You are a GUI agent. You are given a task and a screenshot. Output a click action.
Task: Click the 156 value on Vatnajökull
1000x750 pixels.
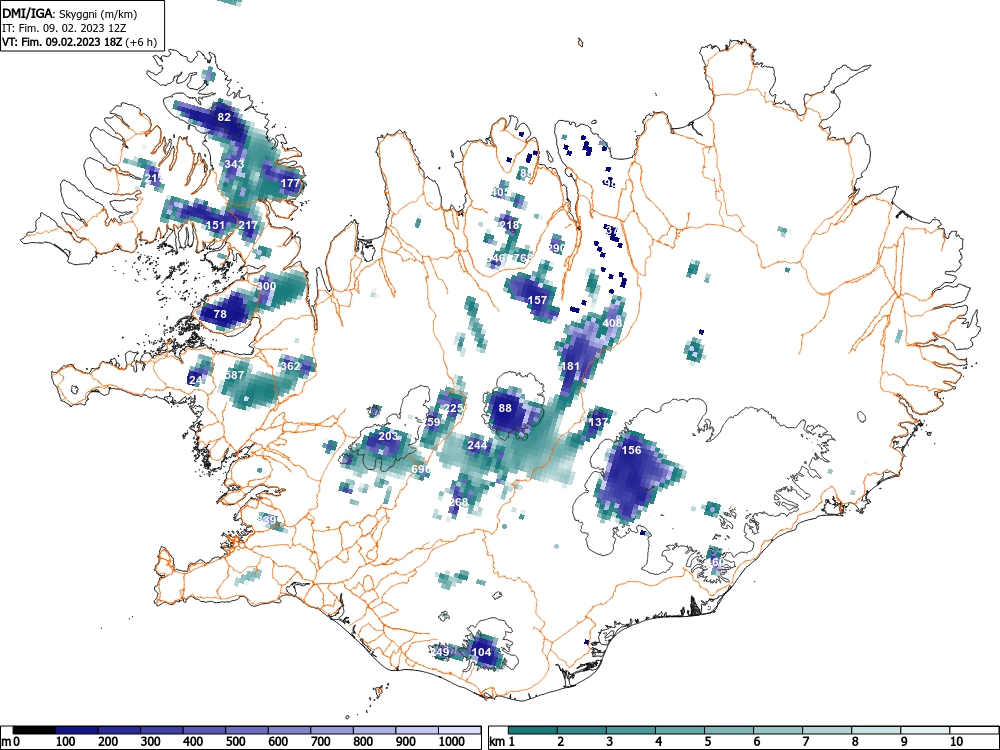(x=631, y=450)
